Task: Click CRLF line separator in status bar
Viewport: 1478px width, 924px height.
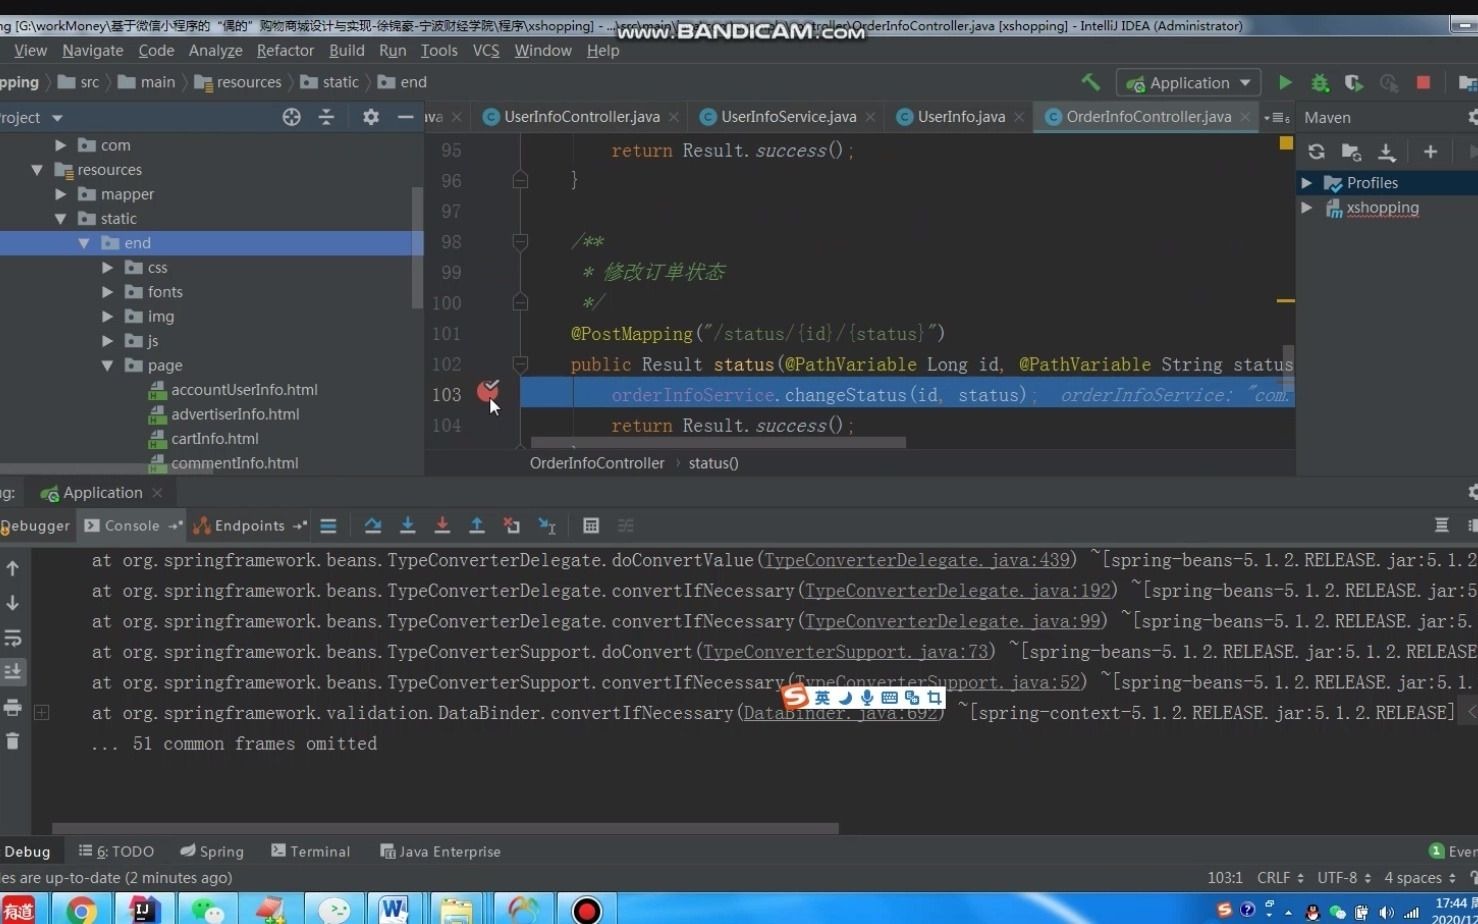Action: (1280, 878)
